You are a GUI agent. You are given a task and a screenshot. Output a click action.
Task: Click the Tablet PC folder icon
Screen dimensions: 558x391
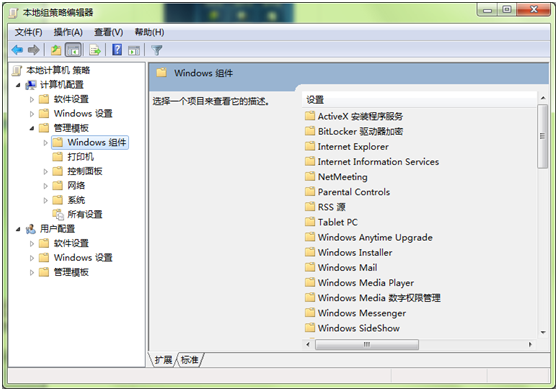coord(310,222)
